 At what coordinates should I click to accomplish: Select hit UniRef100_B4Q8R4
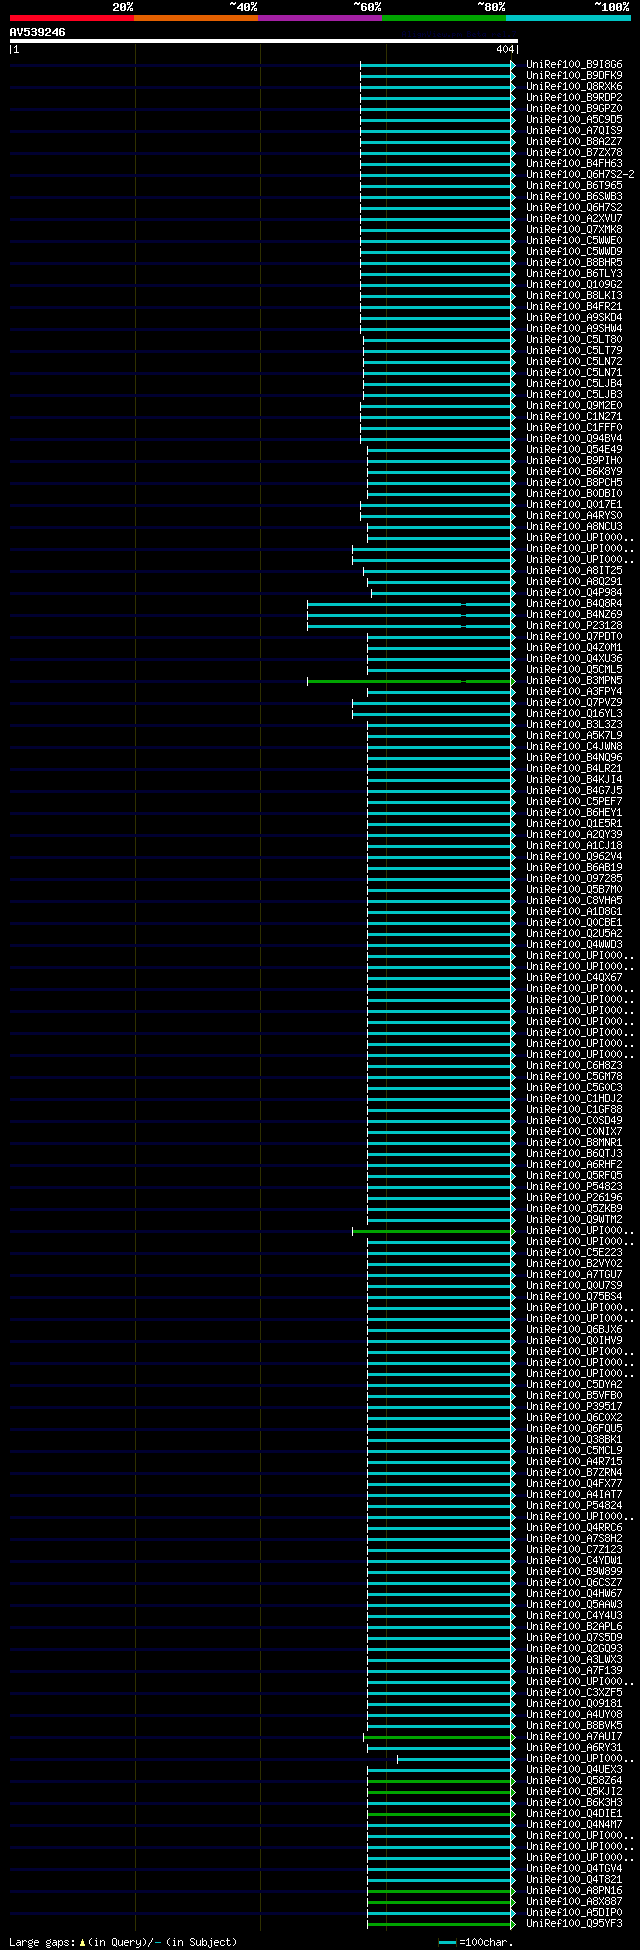pos(574,603)
